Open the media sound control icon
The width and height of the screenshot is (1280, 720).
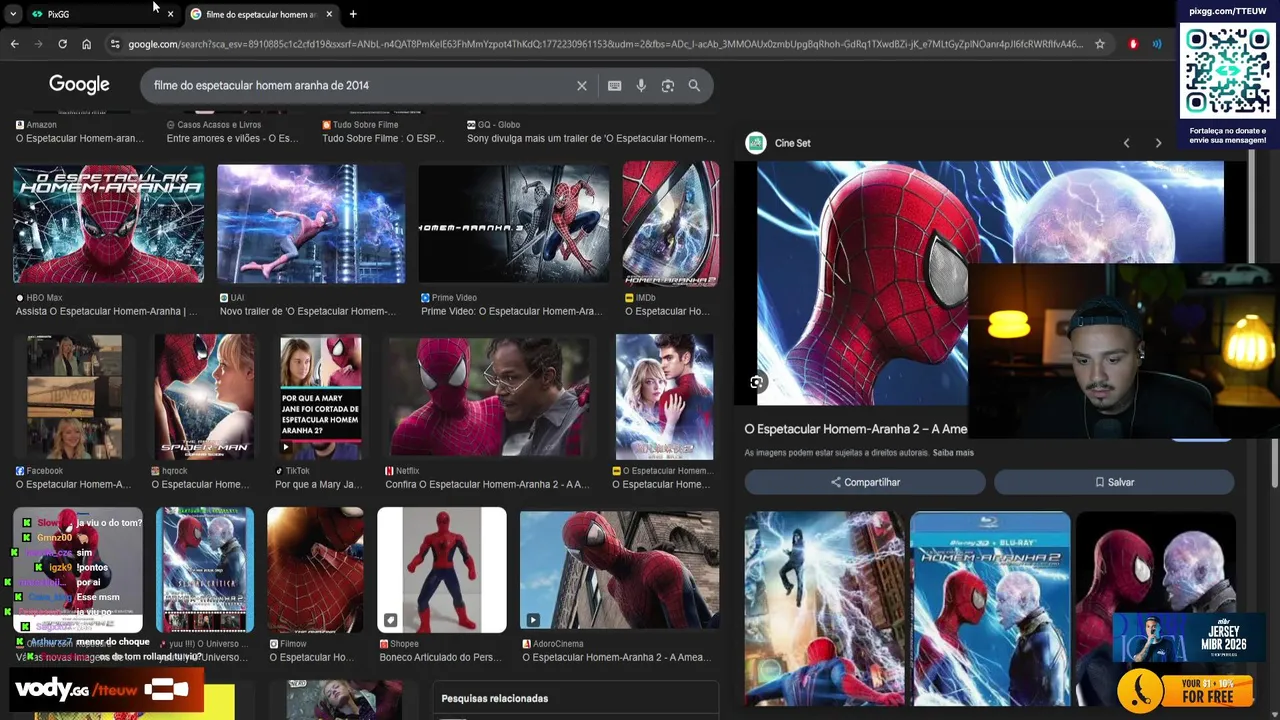tap(1157, 44)
